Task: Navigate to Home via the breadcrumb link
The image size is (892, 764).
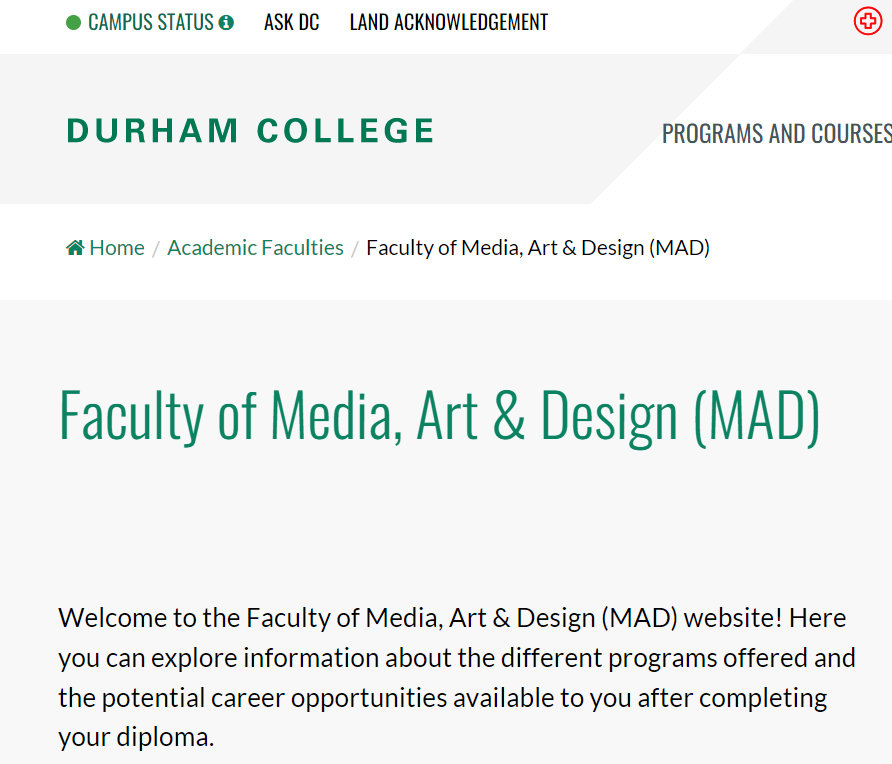Action: point(116,246)
